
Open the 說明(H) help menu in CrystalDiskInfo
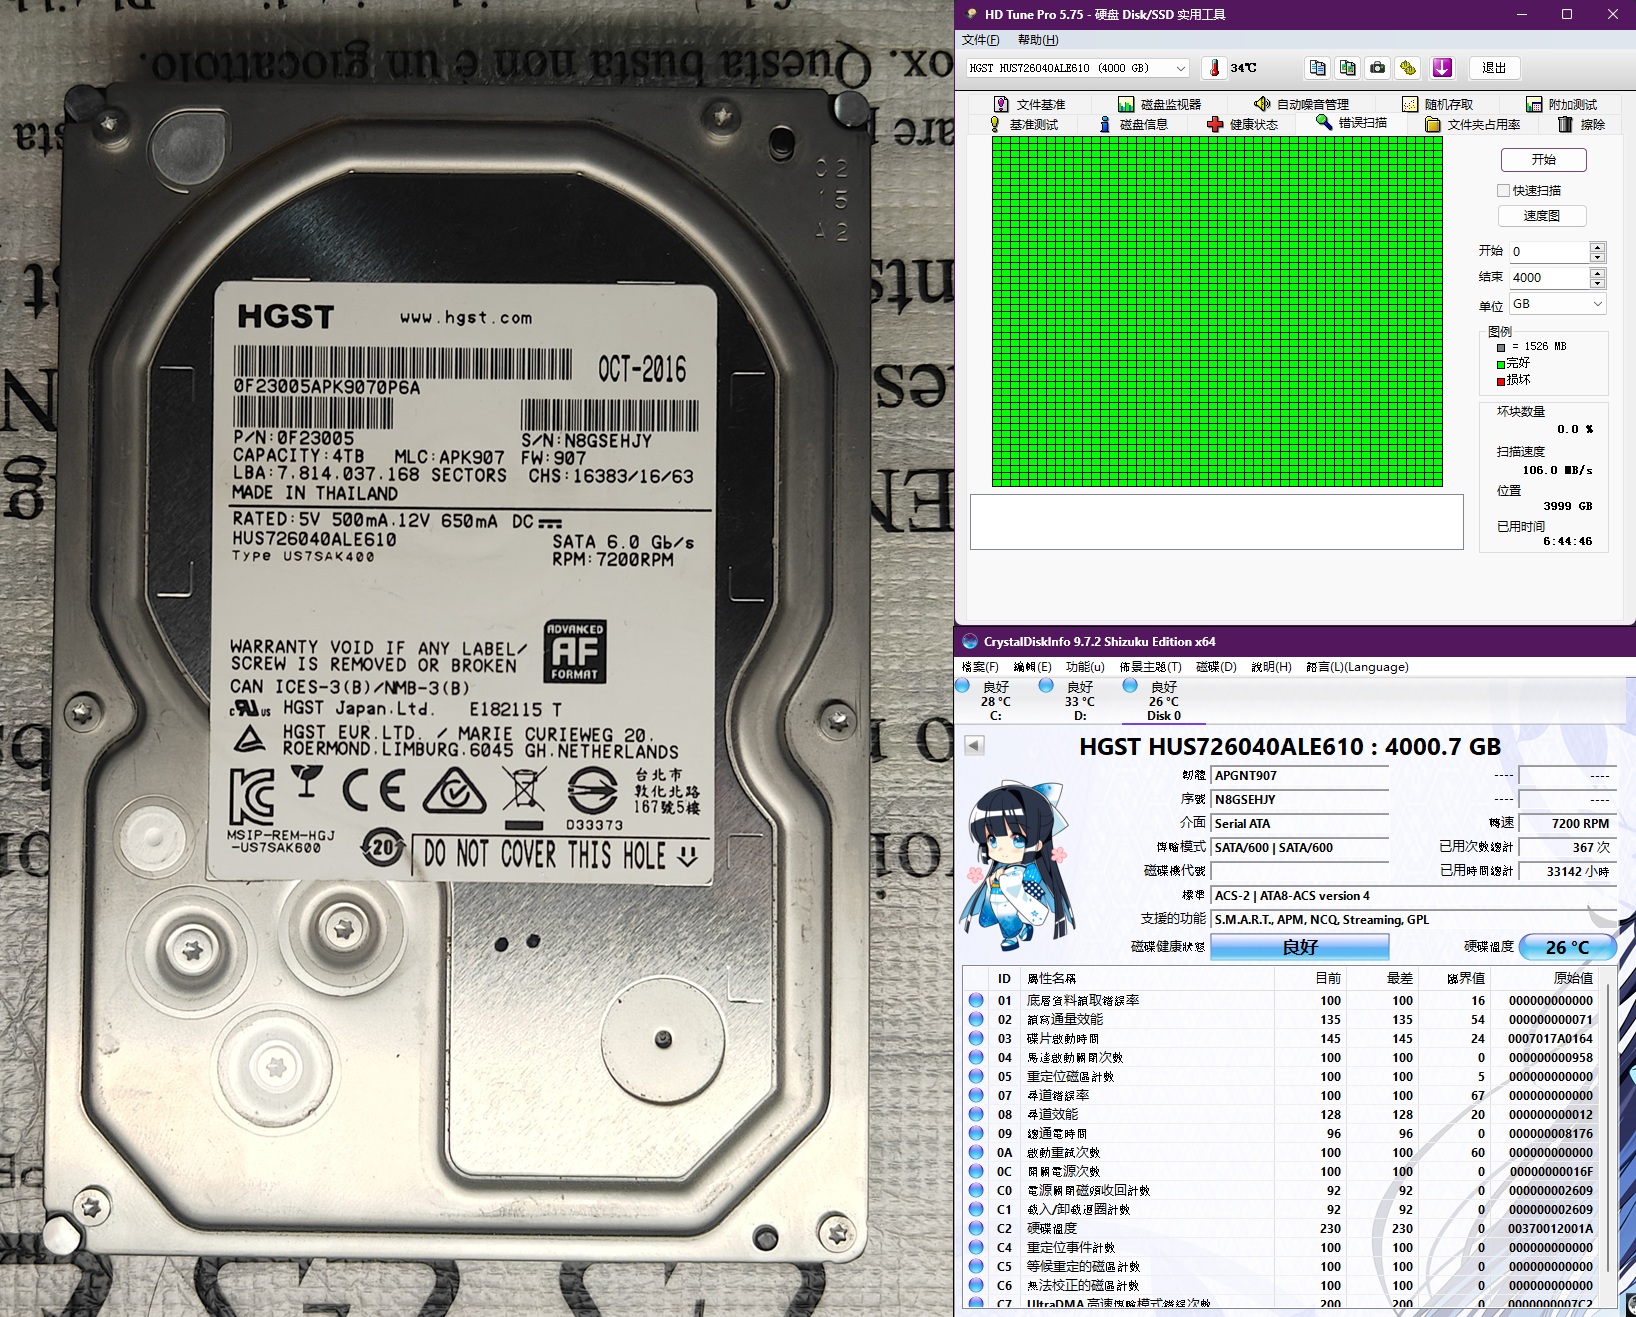1271,667
